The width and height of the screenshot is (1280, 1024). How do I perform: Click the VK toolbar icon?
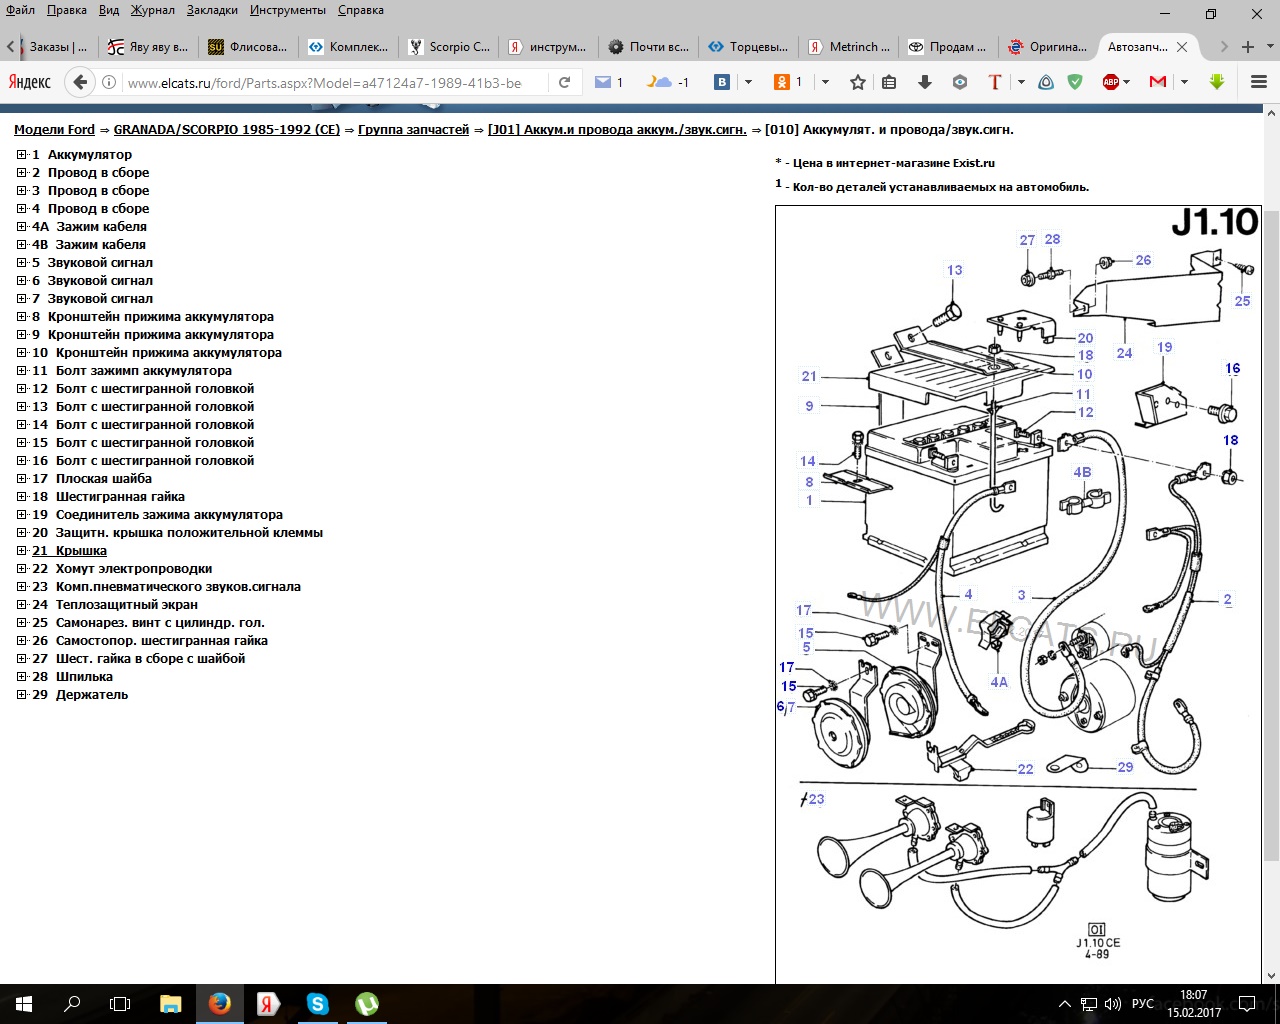722,82
